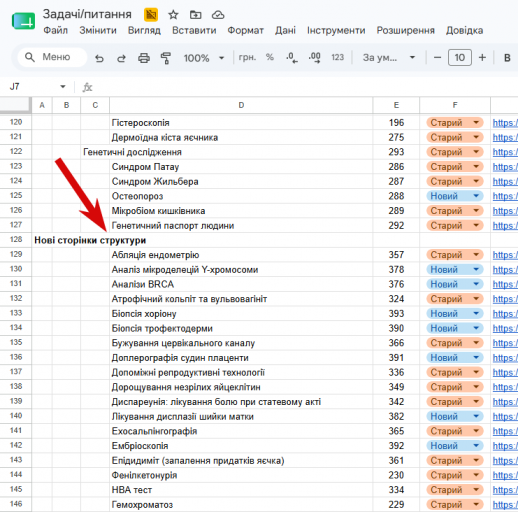This screenshot has height=512, width=518.
Task: Open the font family dropdown За ум...
Action: click(389, 58)
